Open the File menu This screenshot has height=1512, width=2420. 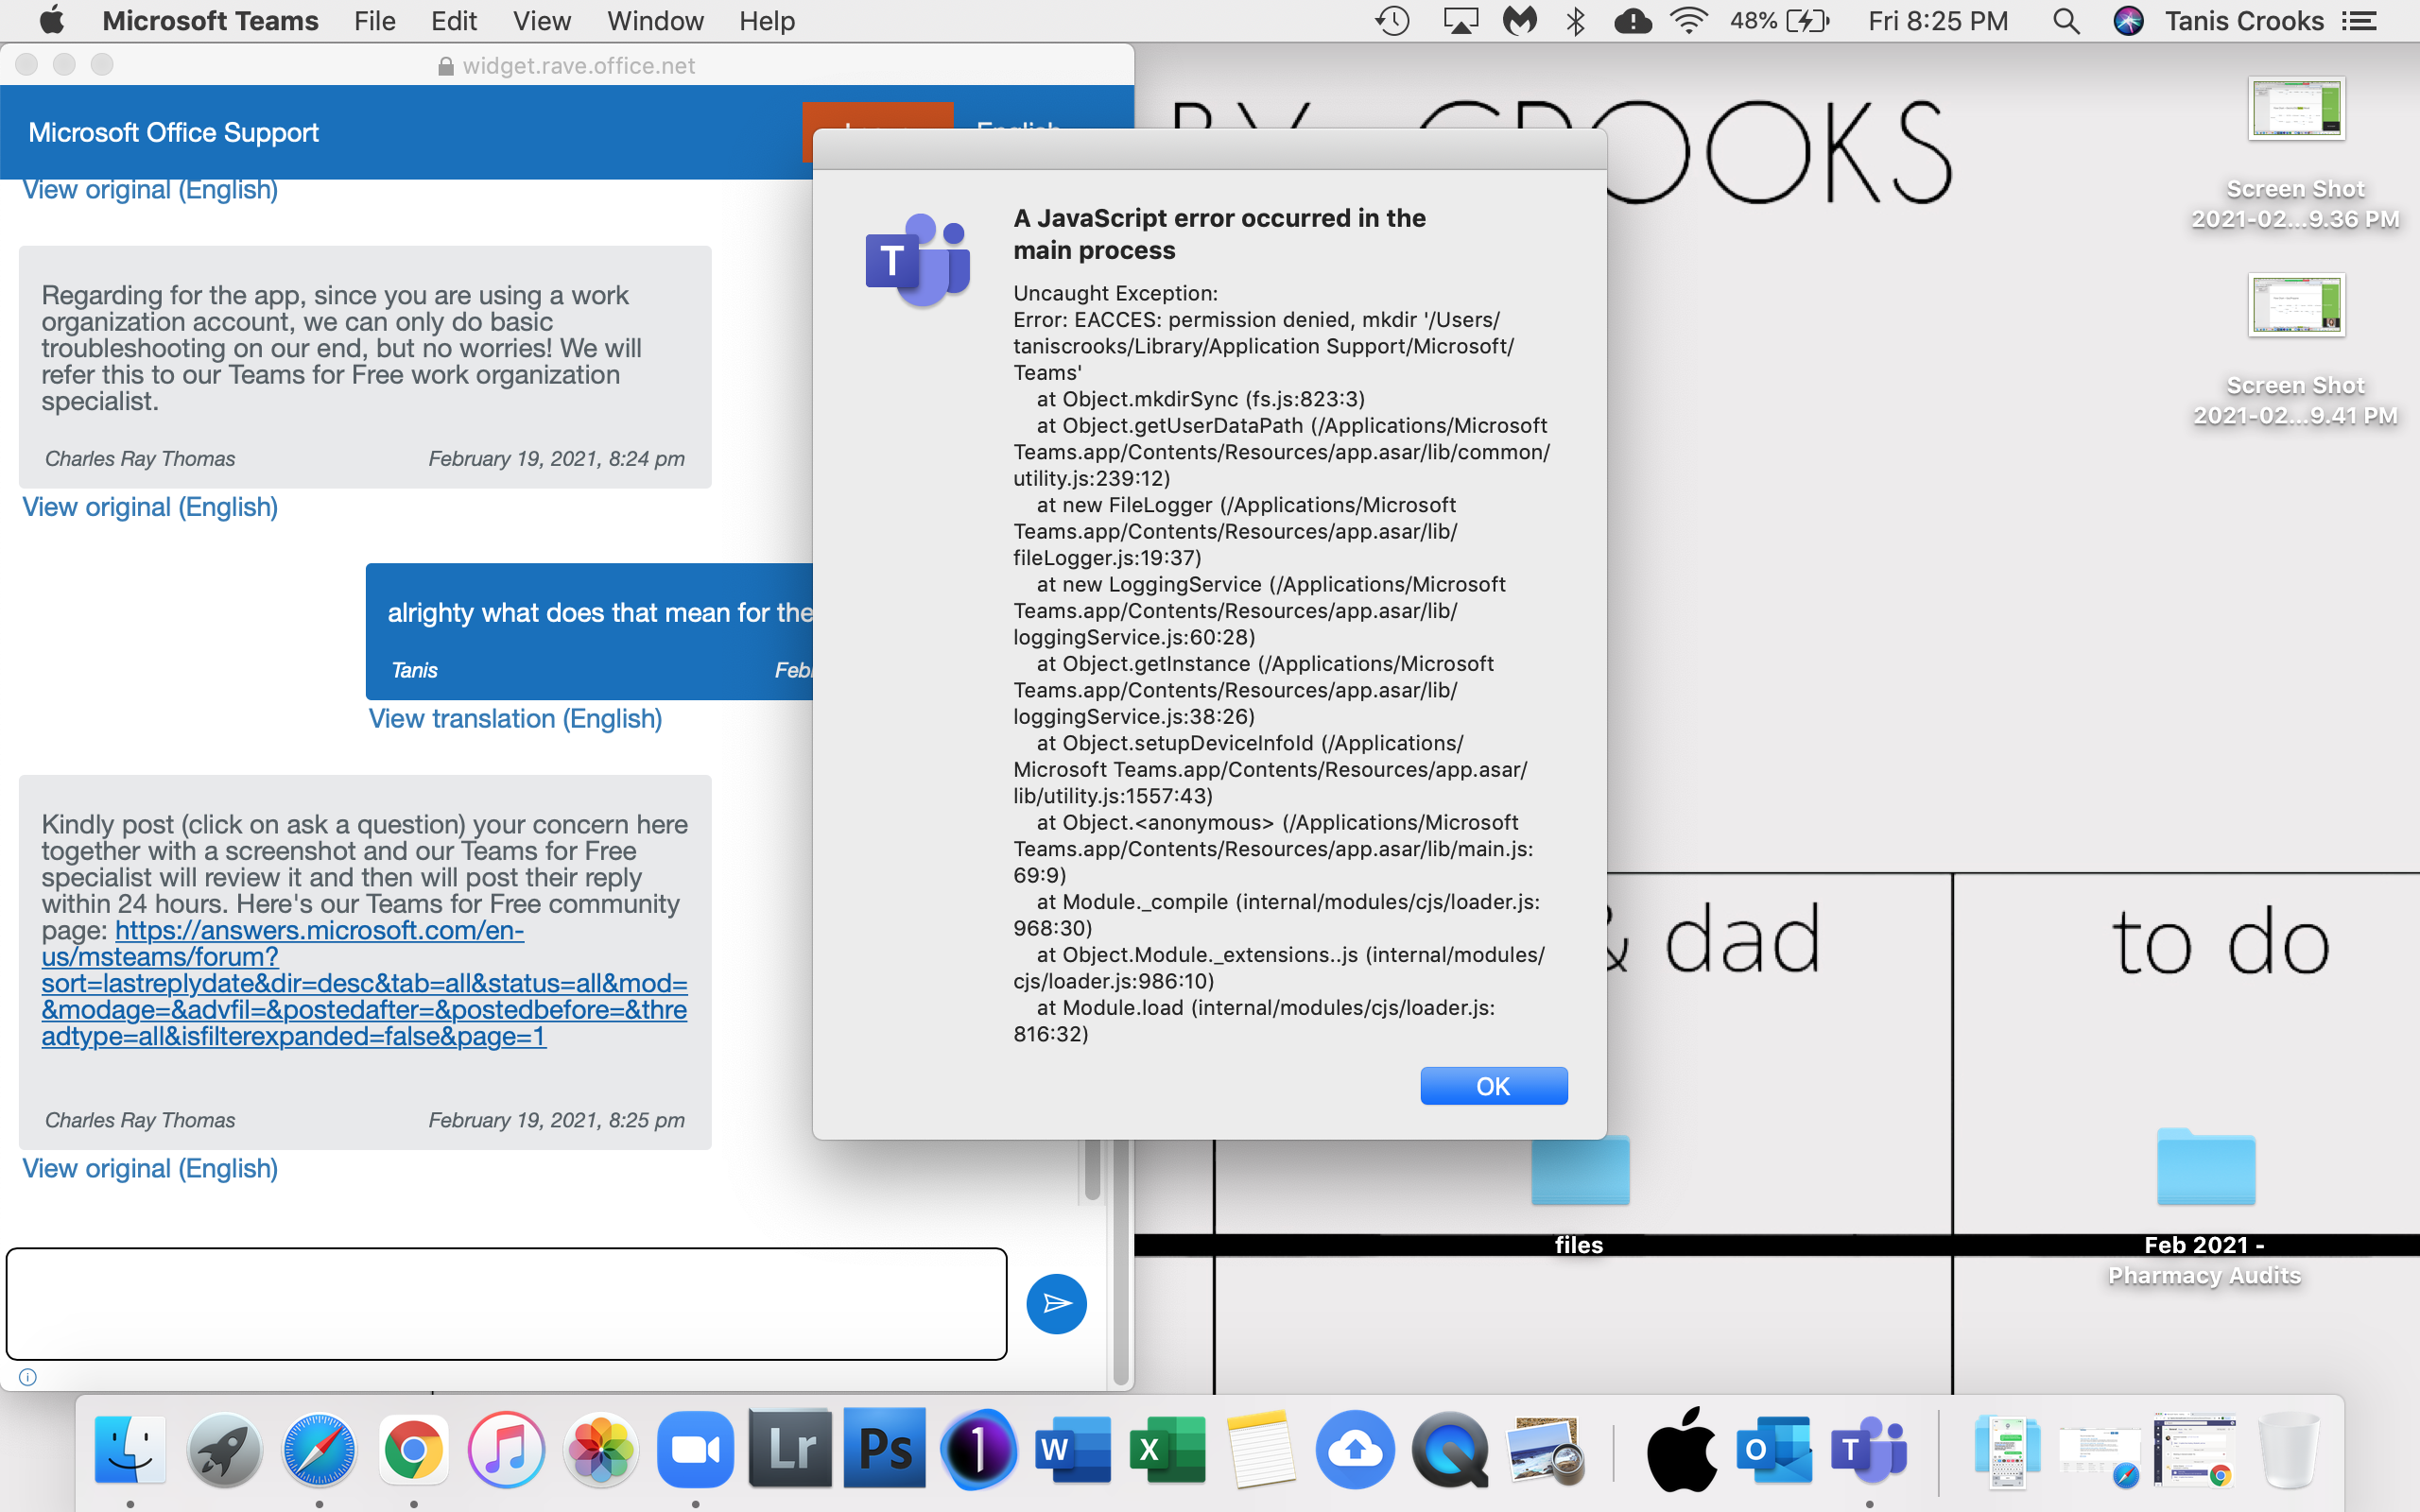point(375,21)
